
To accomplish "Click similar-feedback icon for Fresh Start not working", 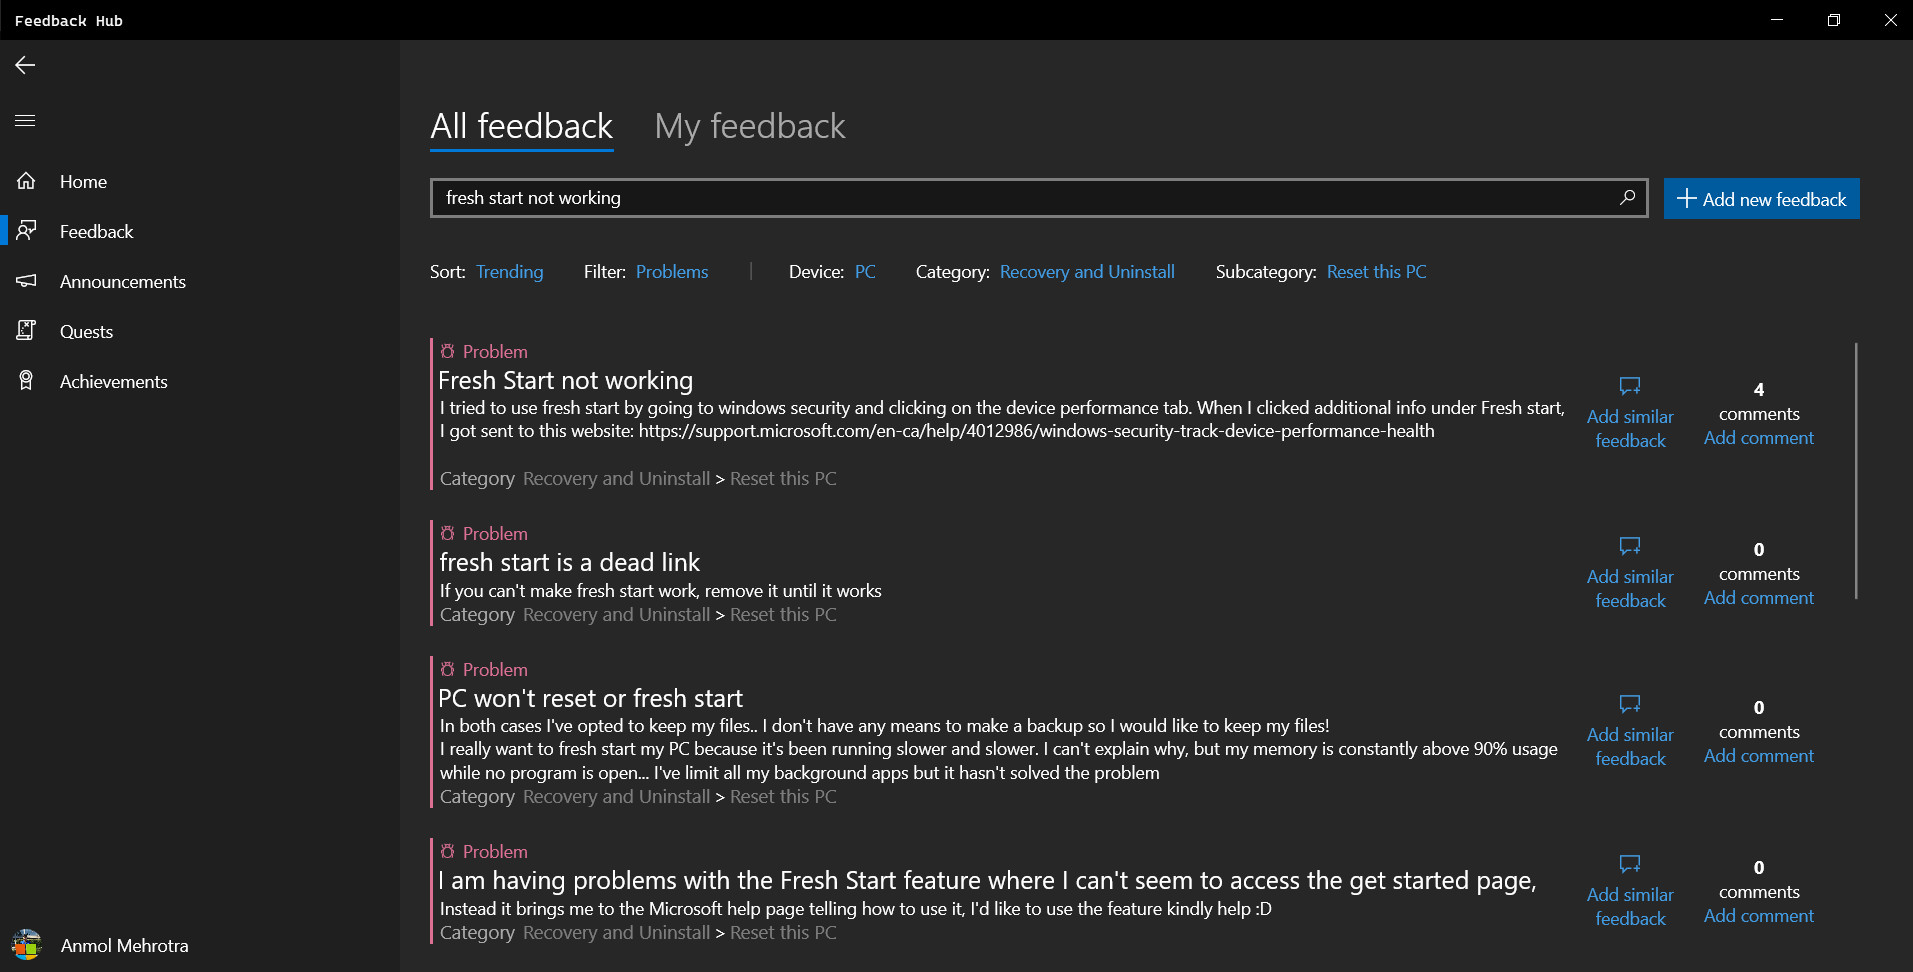I will click(x=1630, y=386).
